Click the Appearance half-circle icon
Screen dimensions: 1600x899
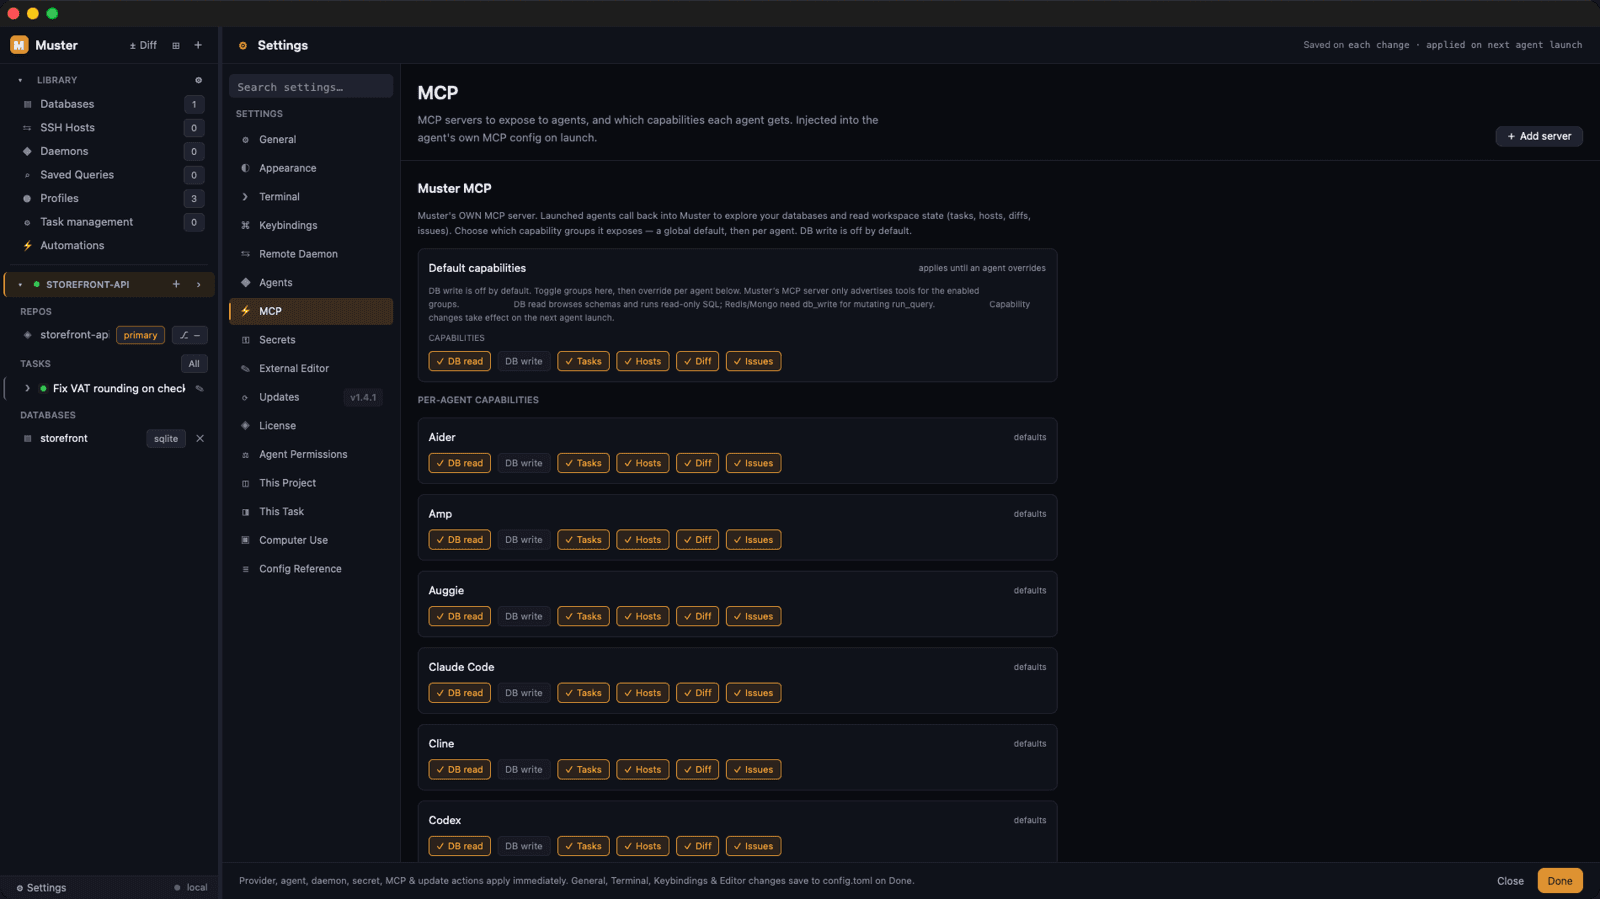click(245, 168)
